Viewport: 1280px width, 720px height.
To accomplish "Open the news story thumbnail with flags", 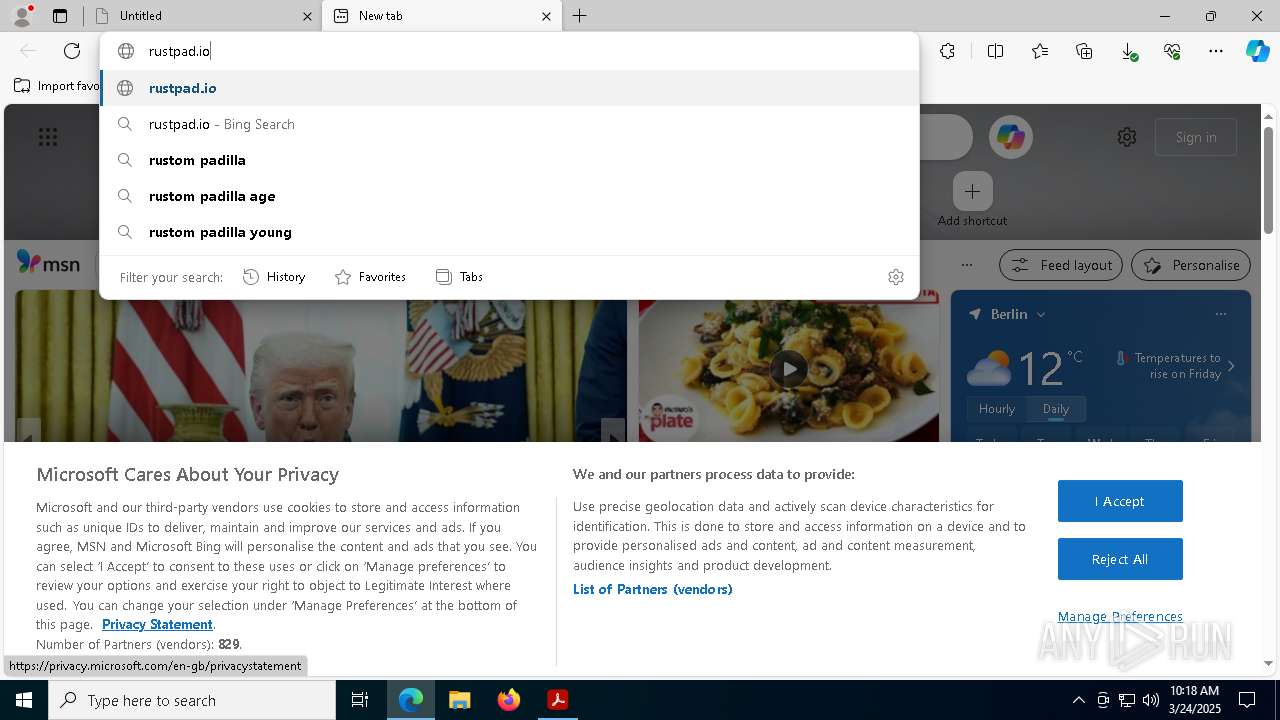I will pyautogui.click(x=322, y=366).
